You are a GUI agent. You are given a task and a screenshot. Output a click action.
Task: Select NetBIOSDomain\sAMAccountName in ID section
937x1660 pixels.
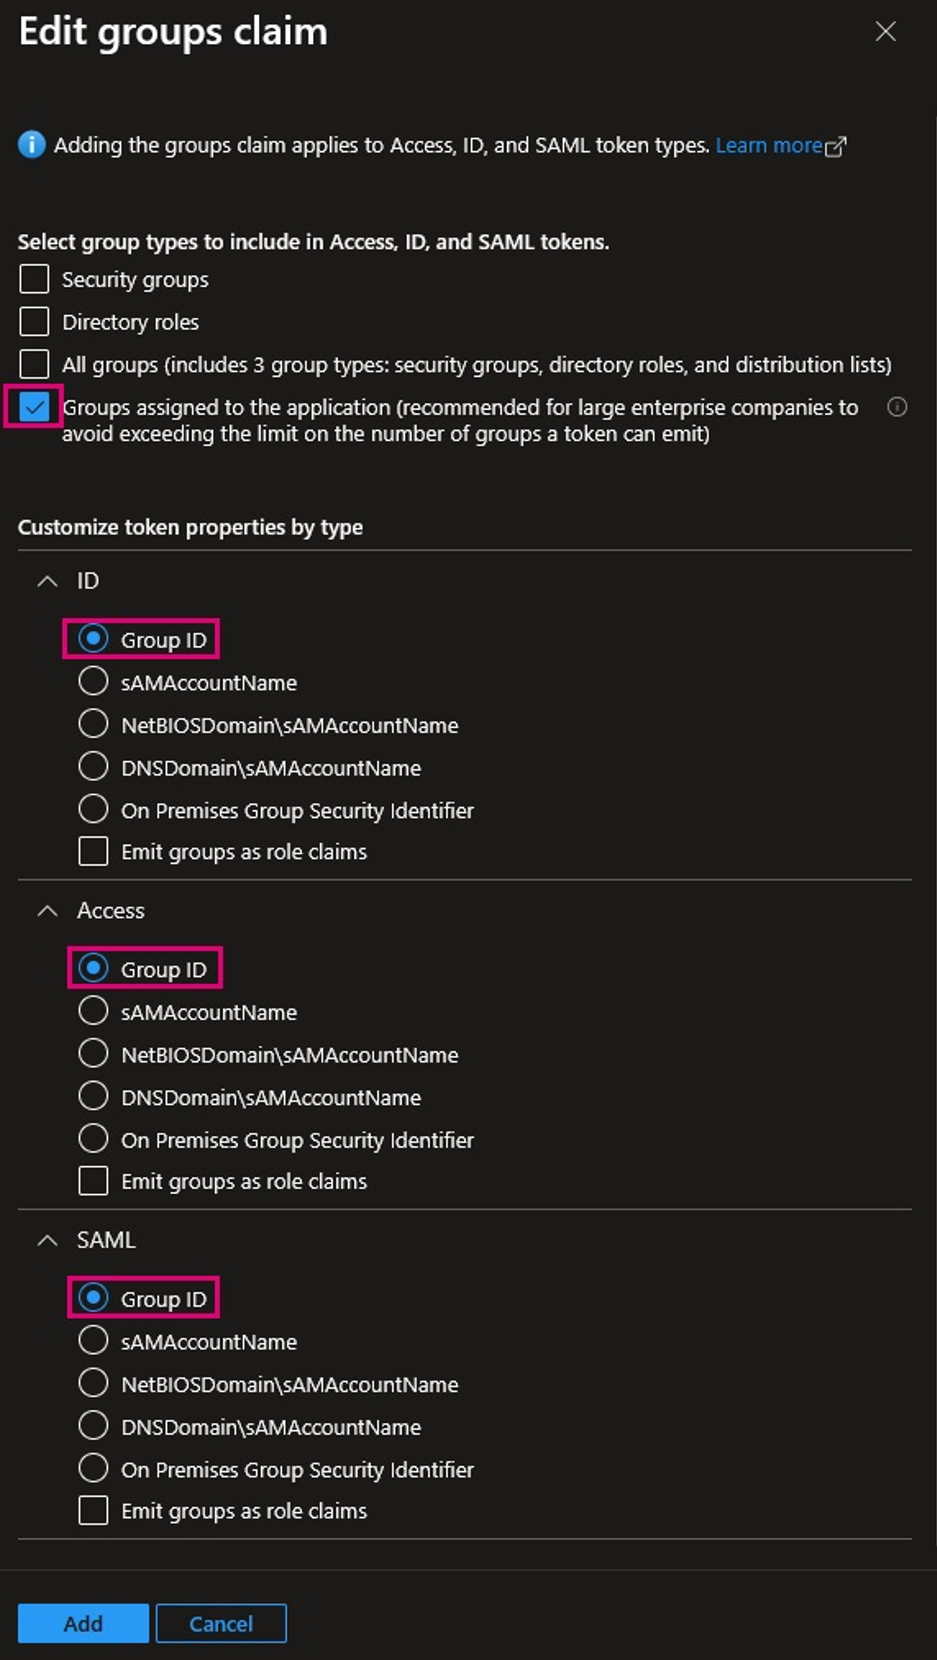(93, 724)
